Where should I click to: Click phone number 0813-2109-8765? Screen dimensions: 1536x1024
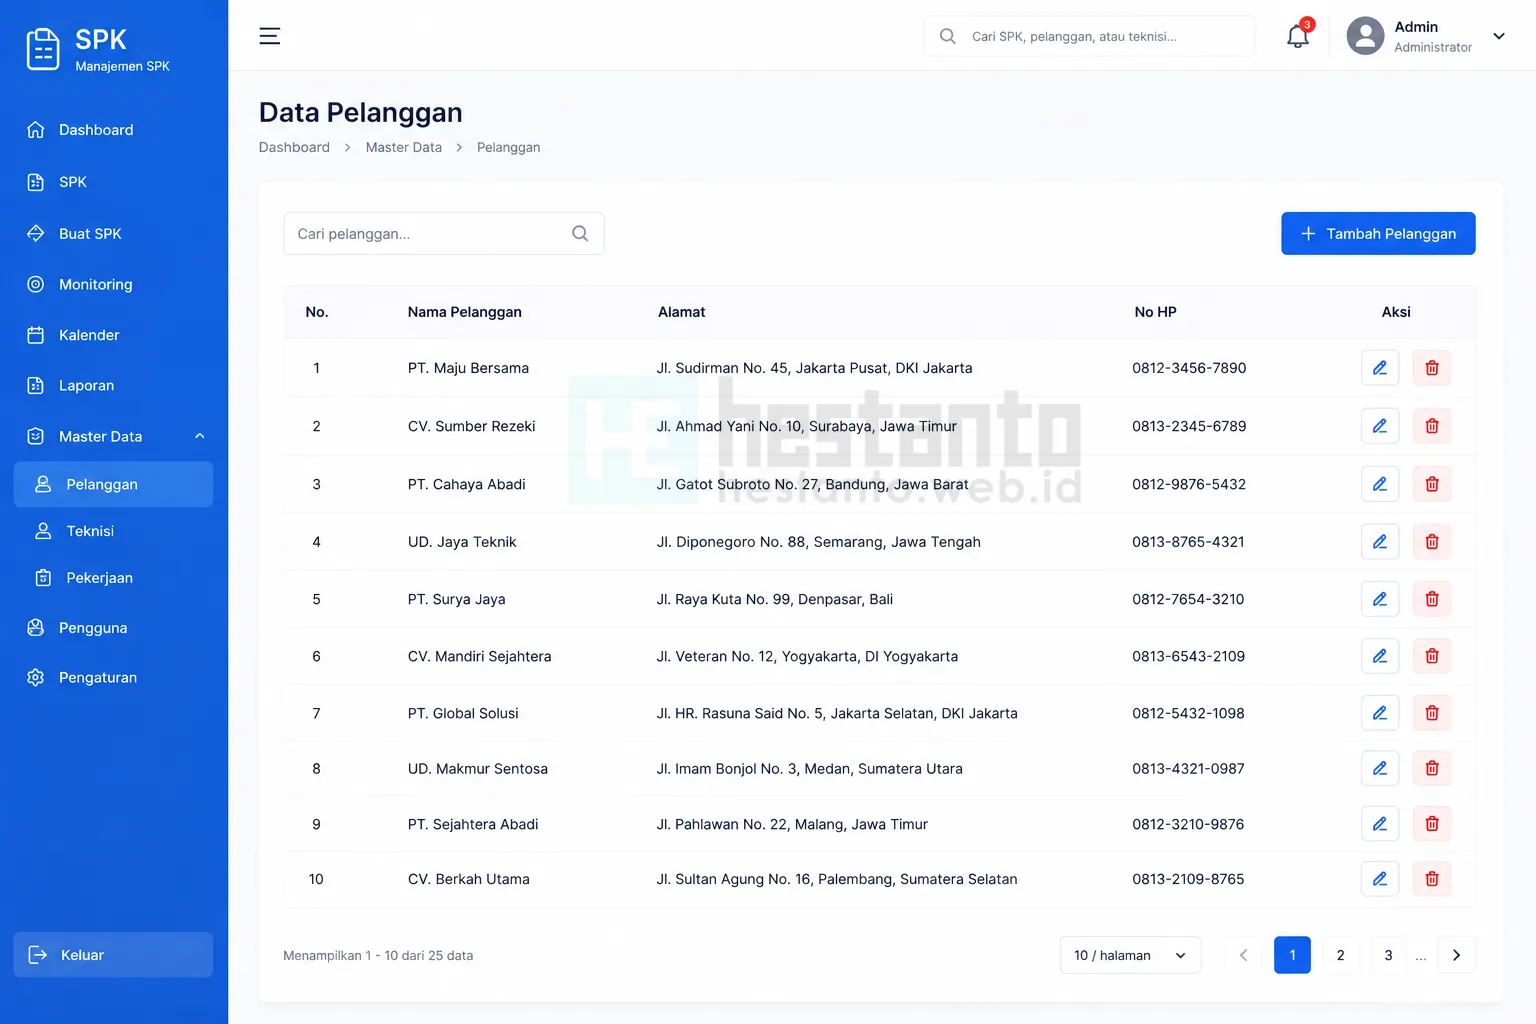(1188, 879)
